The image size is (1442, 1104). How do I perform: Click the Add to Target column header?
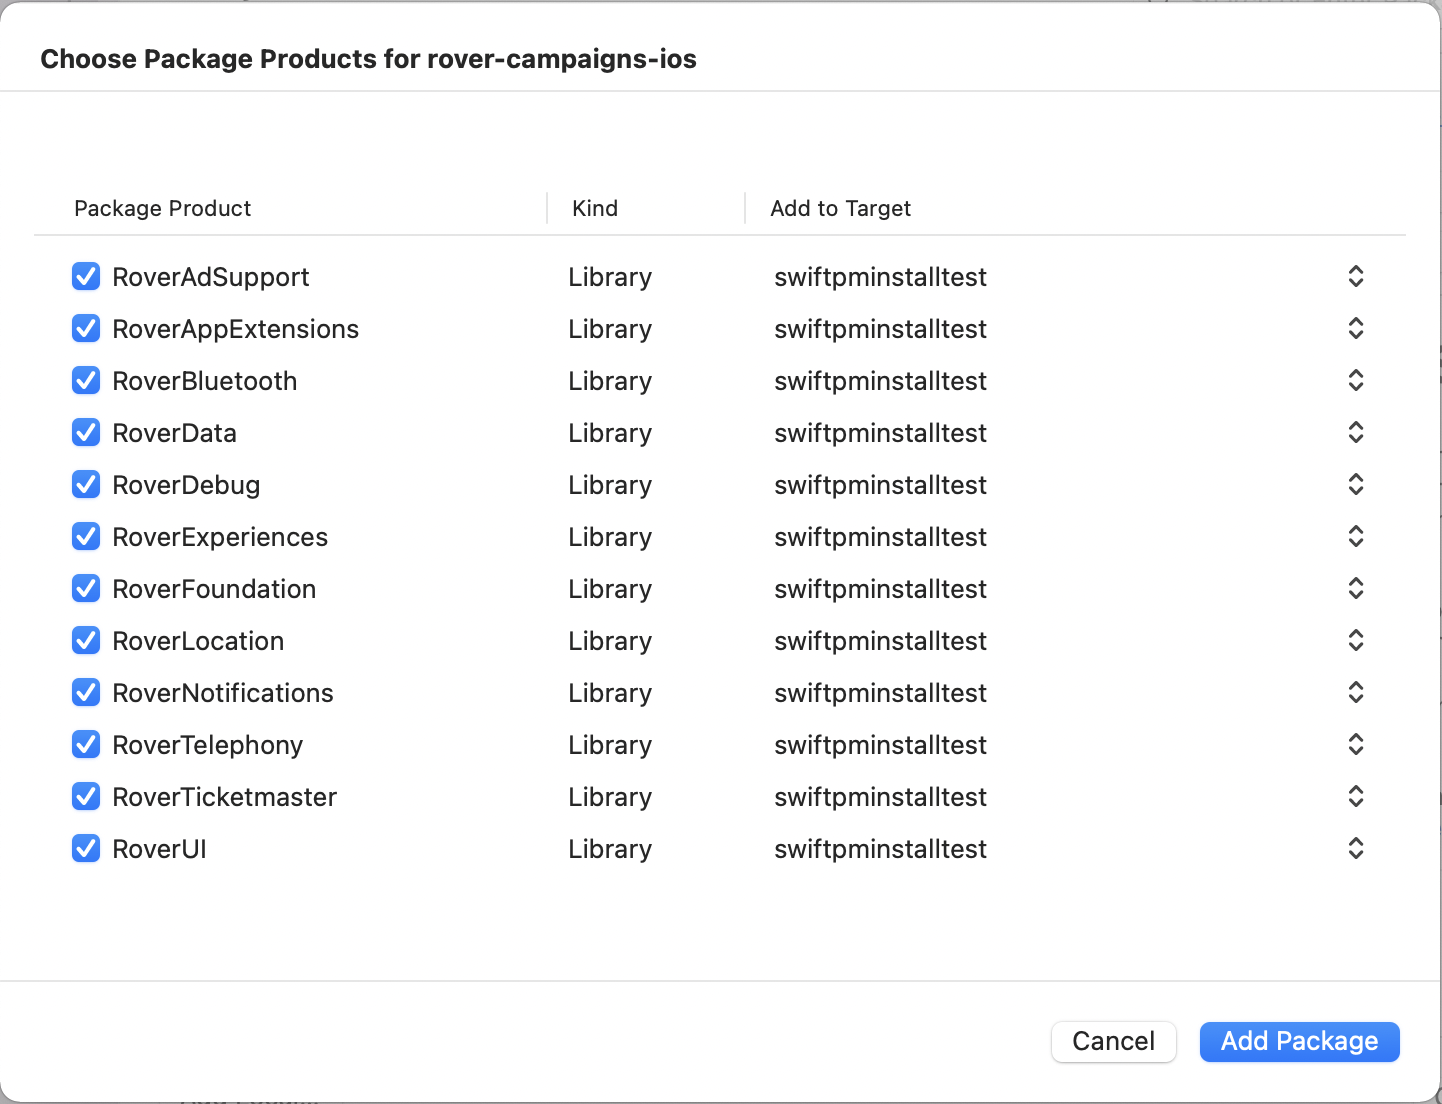(x=840, y=208)
